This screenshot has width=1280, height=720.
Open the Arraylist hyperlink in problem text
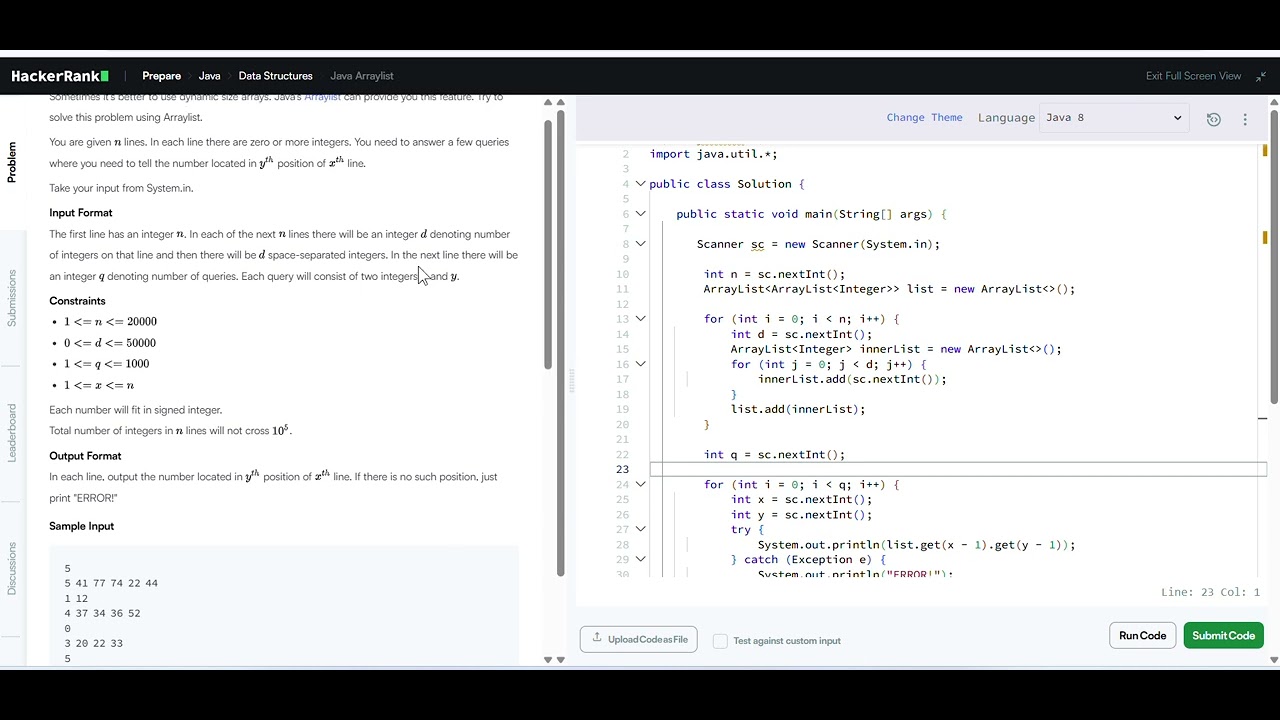(322, 97)
